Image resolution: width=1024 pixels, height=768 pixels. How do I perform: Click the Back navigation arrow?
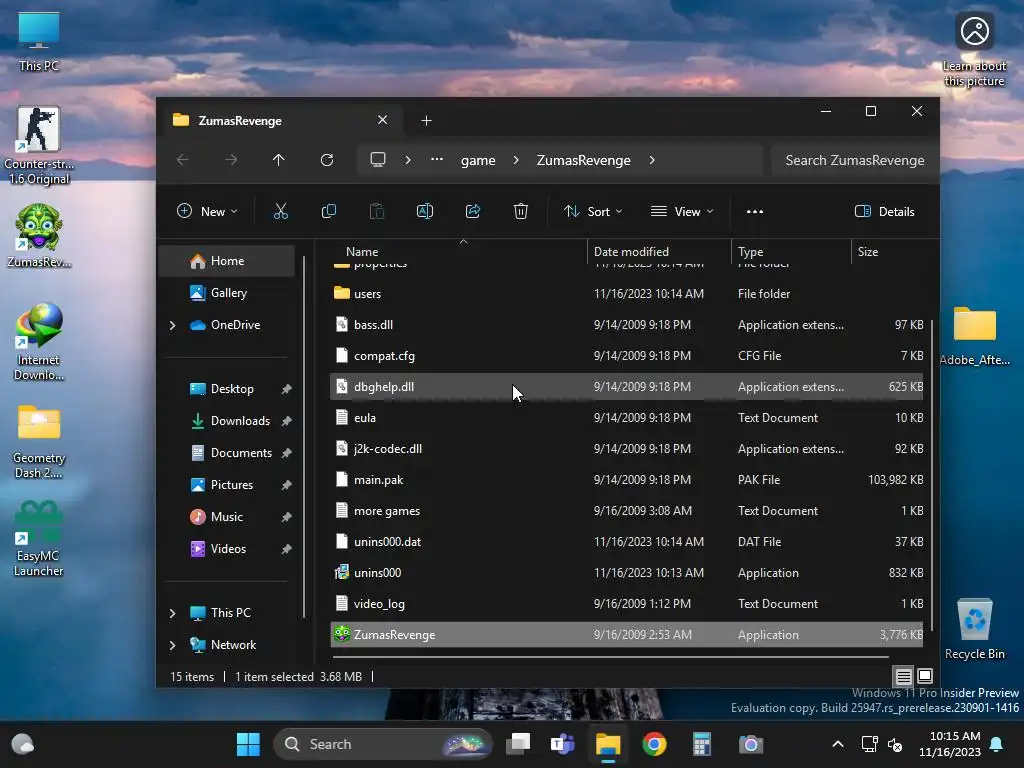183,160
